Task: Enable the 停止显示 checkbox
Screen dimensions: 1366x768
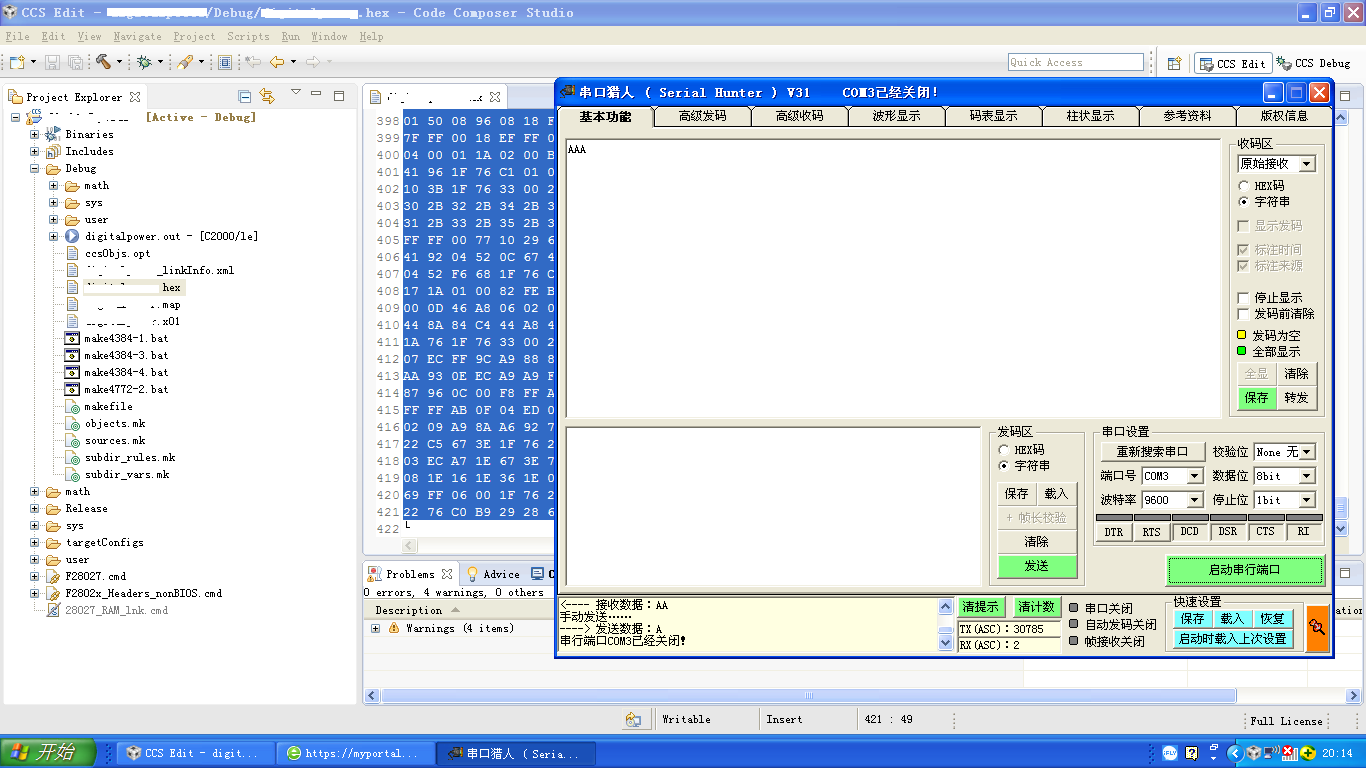Action: point(1244,298)
